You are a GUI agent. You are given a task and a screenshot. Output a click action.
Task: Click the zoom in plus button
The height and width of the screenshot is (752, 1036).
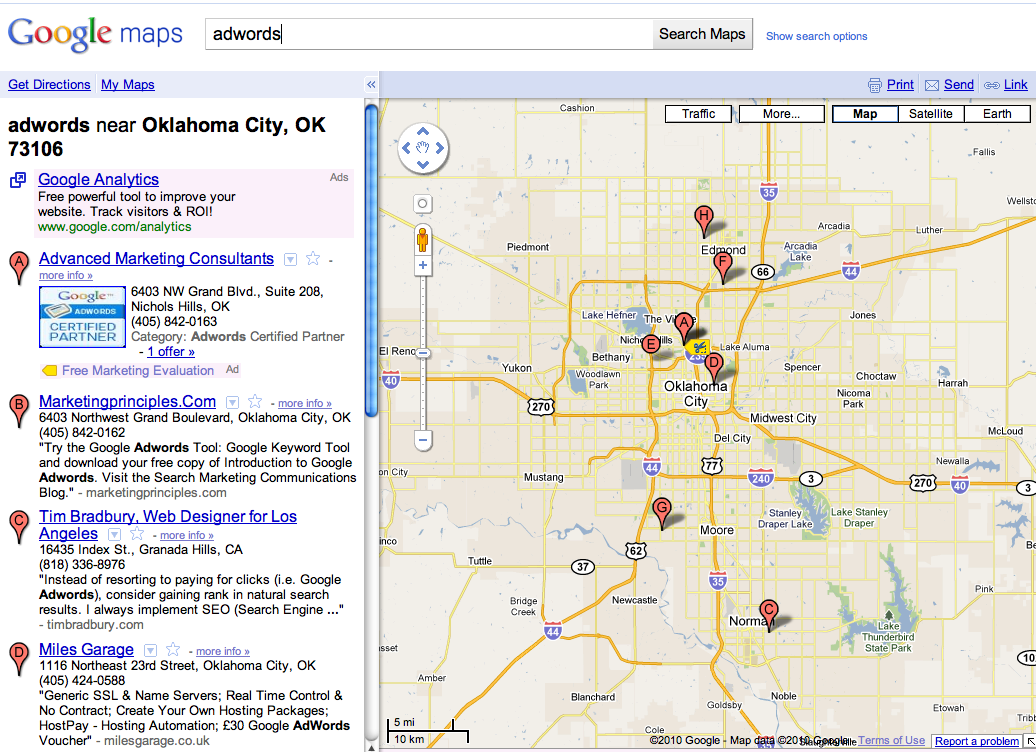pos(423,266)
